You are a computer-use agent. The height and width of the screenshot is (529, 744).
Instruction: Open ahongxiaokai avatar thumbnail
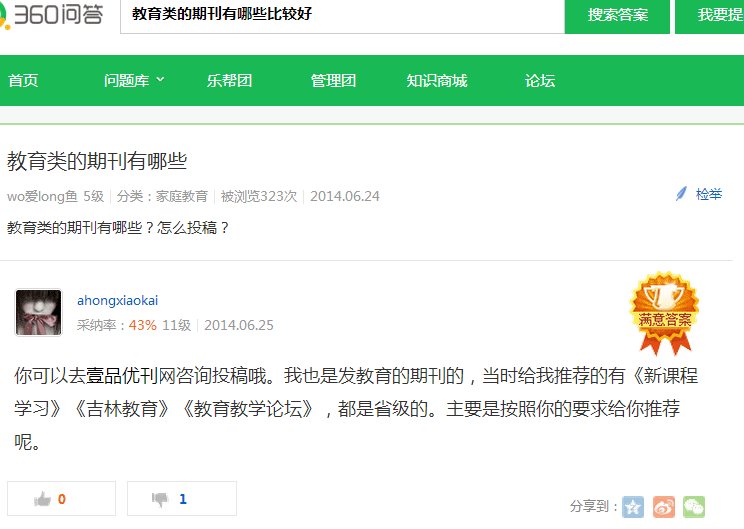(x=38, y=312)
